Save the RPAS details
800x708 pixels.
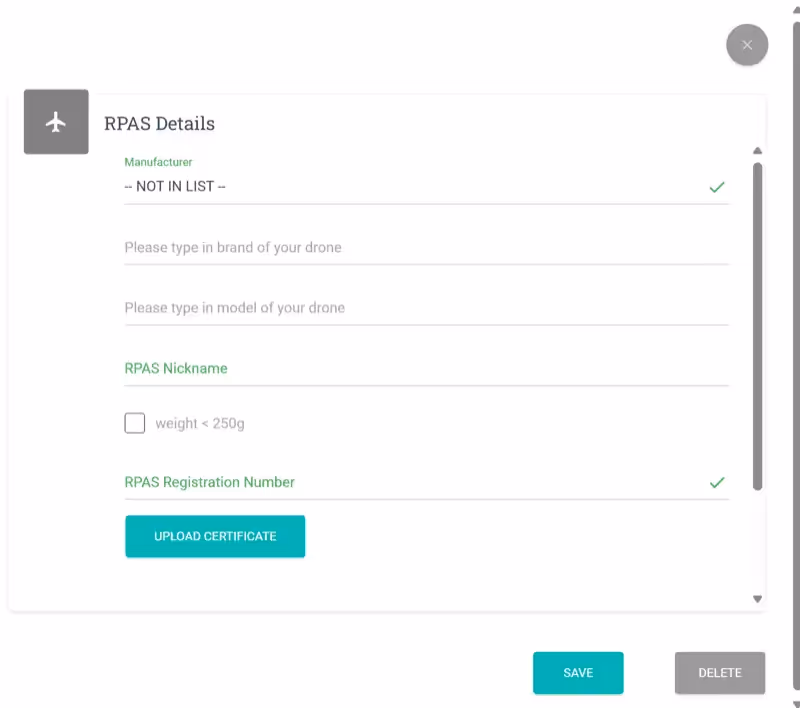point(578,673)
